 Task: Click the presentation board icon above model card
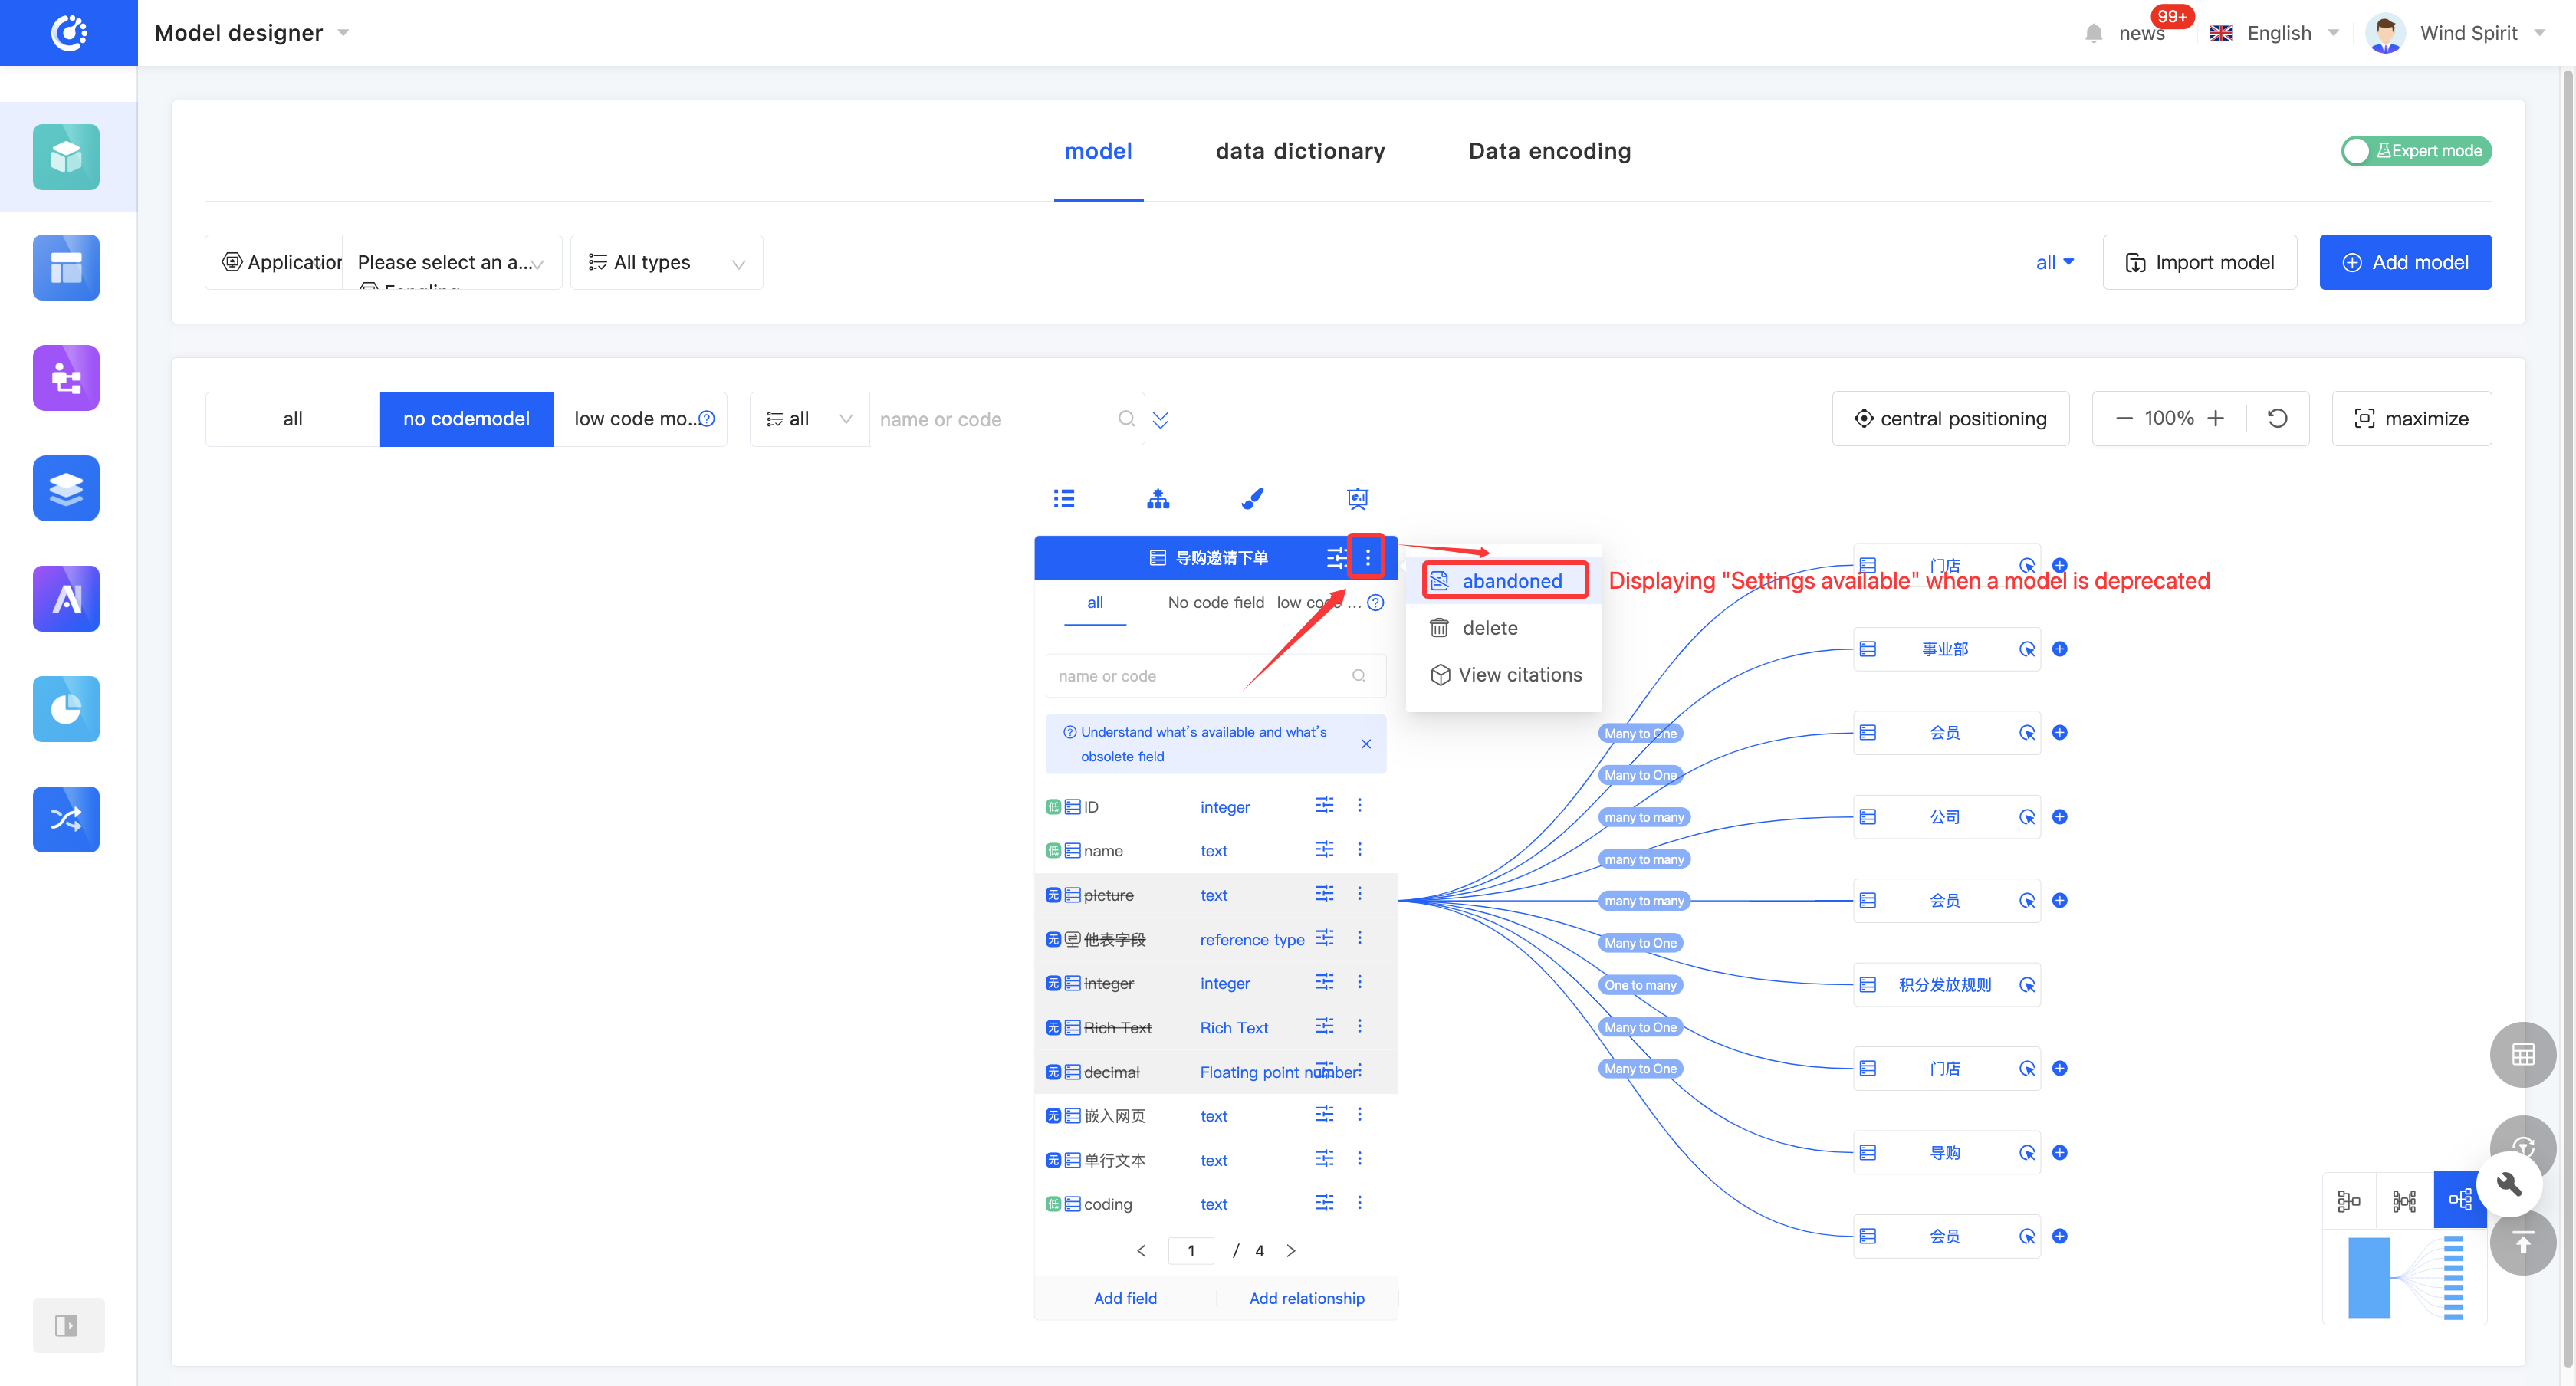1357,498
